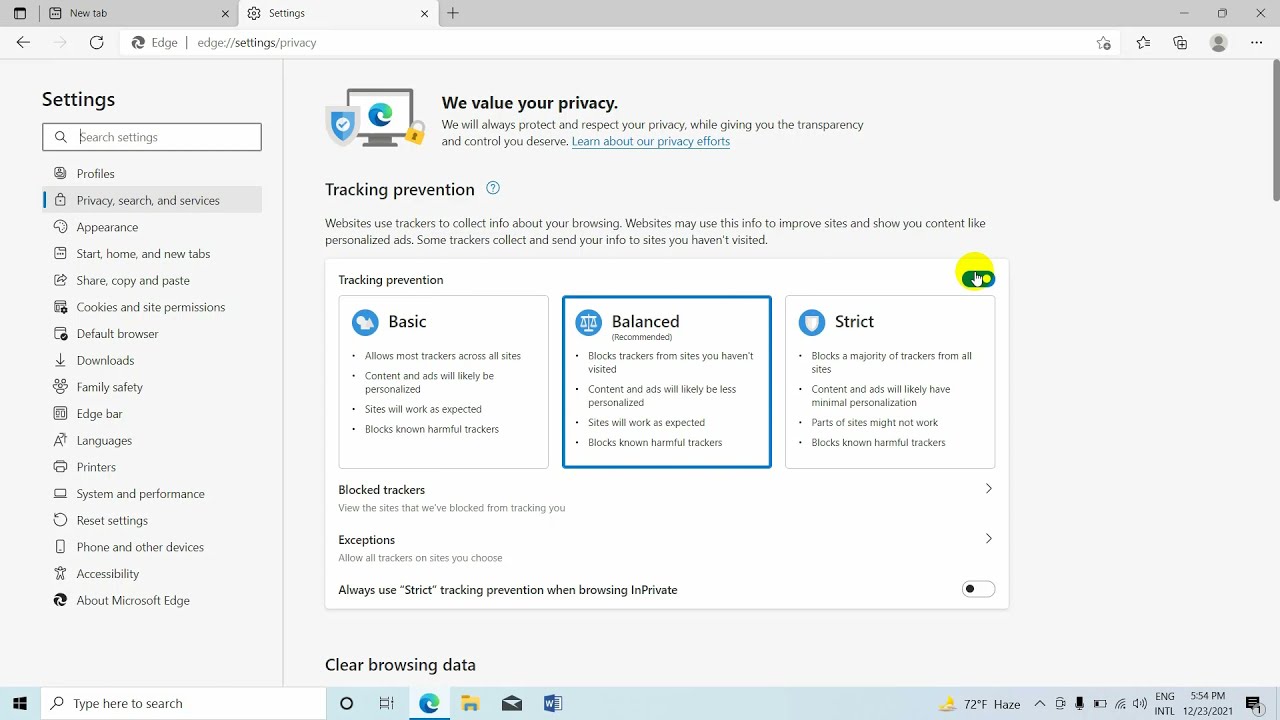Image resolution: width=1280 pixels, height=720 pixels.
Task: Click the microphone tray icon
Action: (1080, 704)
